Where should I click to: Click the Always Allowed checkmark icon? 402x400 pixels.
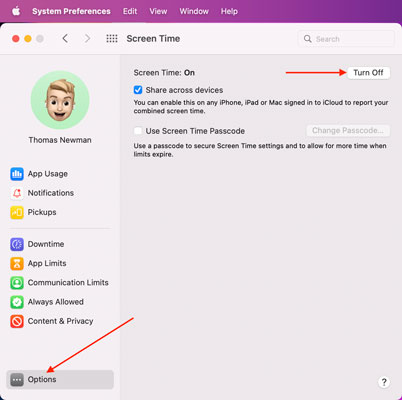coord(17,302)
